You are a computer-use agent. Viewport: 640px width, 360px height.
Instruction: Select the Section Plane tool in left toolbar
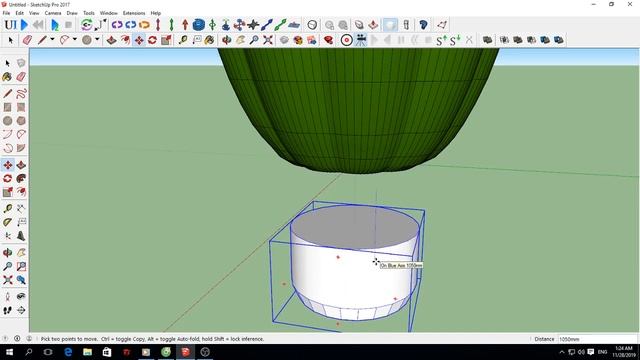pyautogui.click(x=21, y=310)
